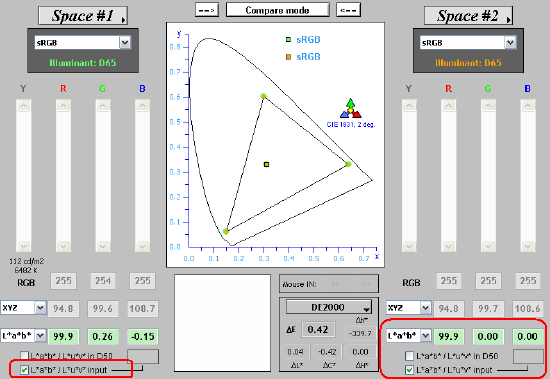The image size is (550, 379).
Task: Open the Space #1 sRGB color space dropdown
Action: coord(125,43)
